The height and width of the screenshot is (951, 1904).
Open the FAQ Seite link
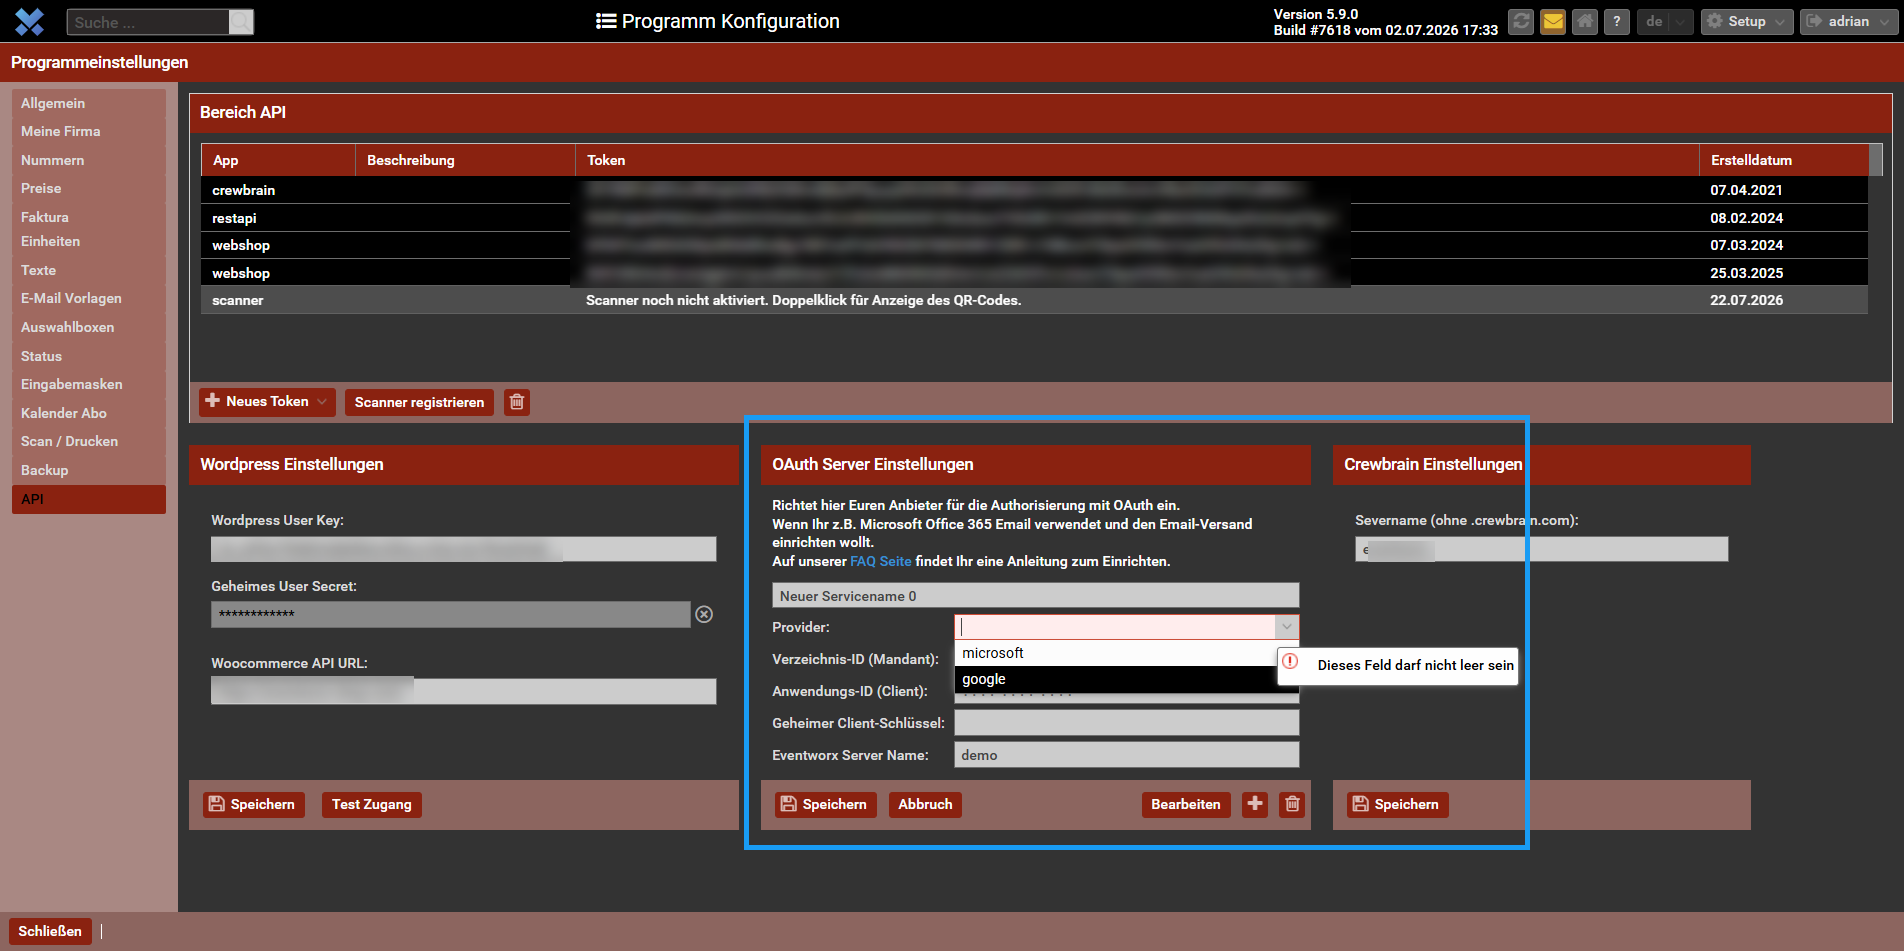(881, 561)
